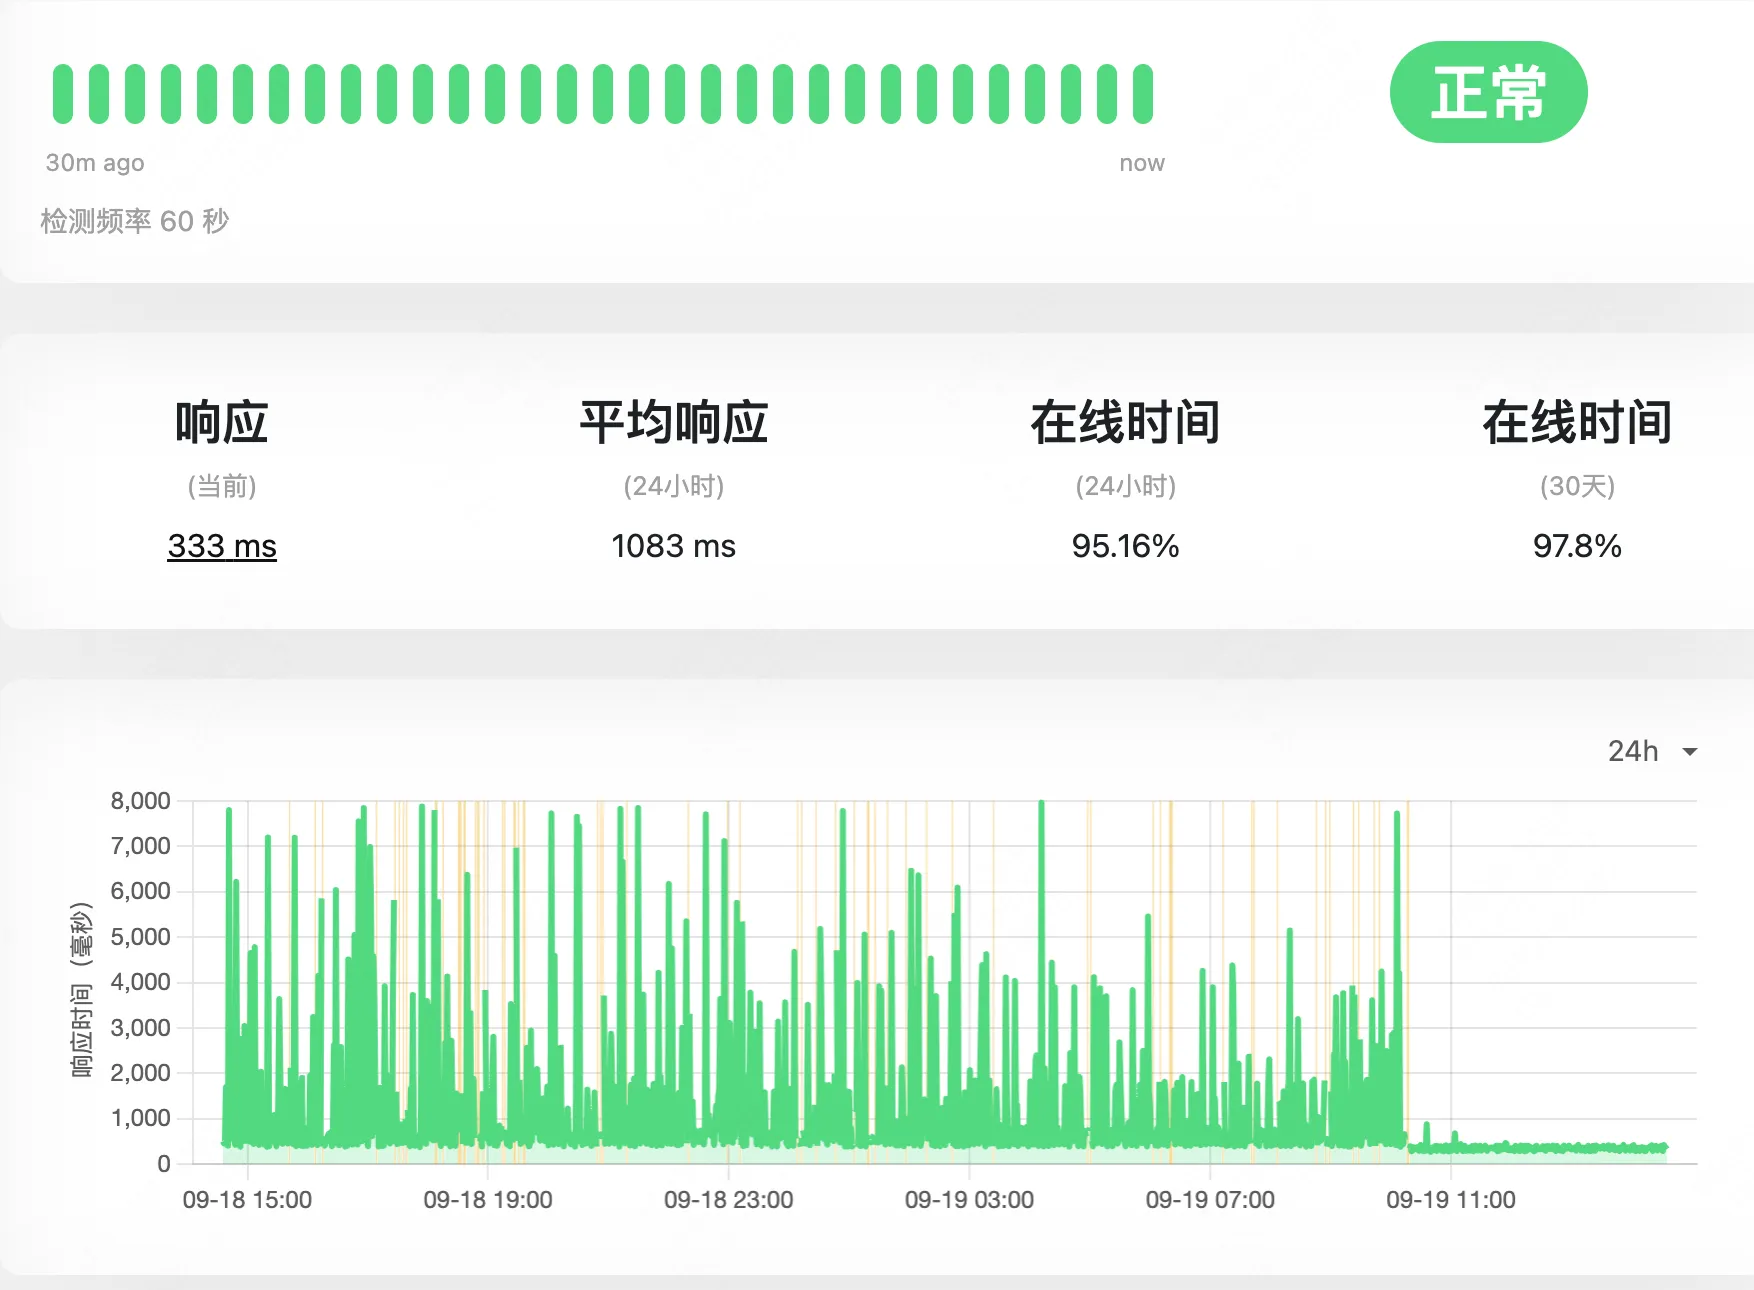Open the 24h time range dropdown
This screenshot has height=1290, width=1754.
pos(1651,751)
